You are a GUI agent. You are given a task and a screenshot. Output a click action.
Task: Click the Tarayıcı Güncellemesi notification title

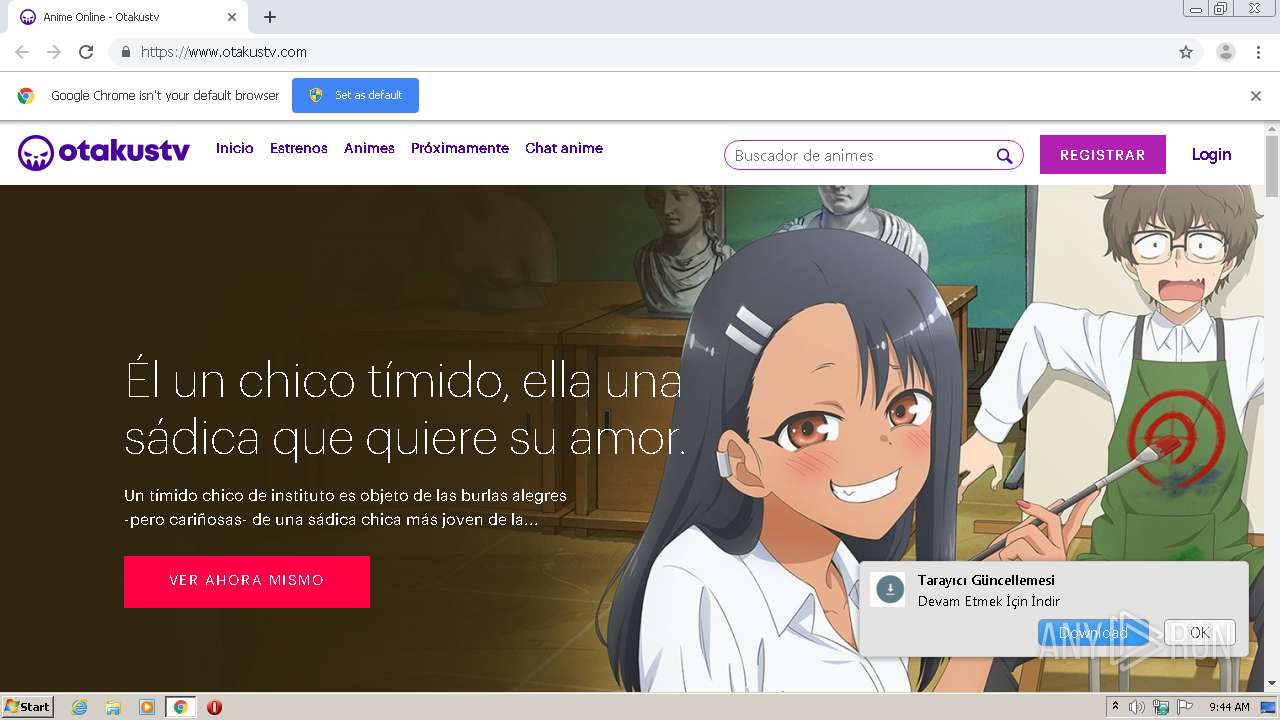986,580
